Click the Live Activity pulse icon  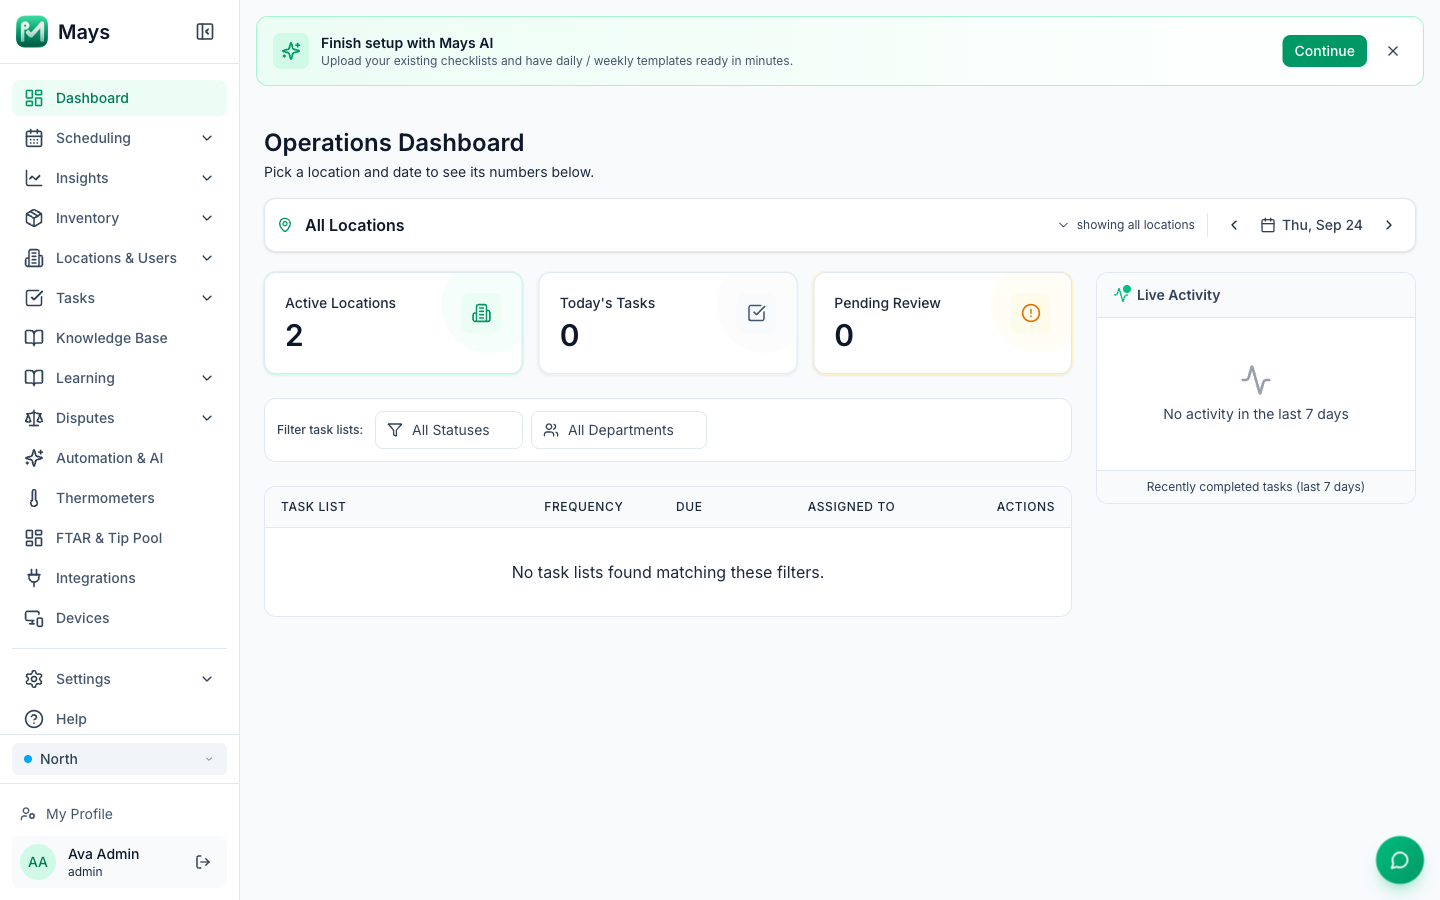[x=1122, y=294]
